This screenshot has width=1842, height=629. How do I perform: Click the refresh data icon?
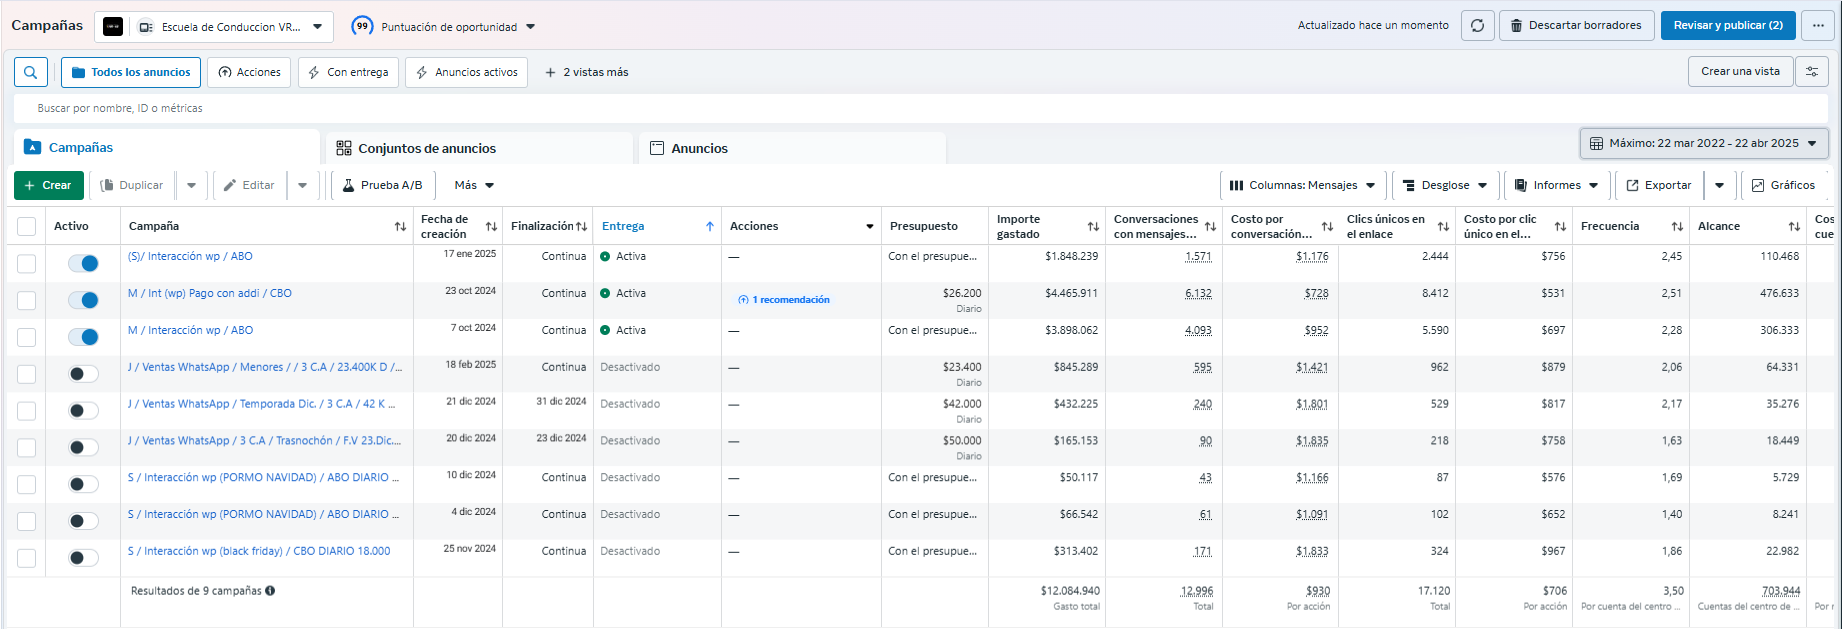click(x=1477, y=26)
